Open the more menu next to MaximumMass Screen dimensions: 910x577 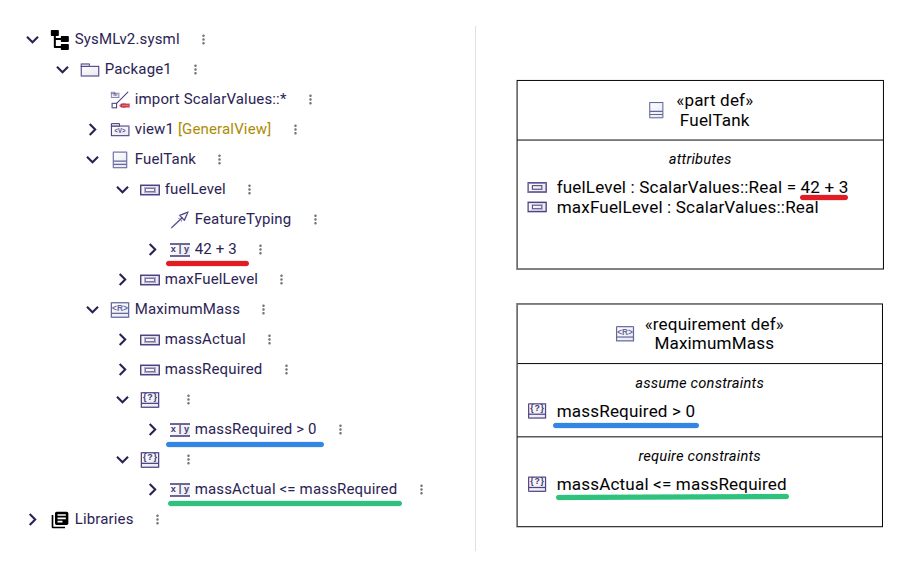263,309
